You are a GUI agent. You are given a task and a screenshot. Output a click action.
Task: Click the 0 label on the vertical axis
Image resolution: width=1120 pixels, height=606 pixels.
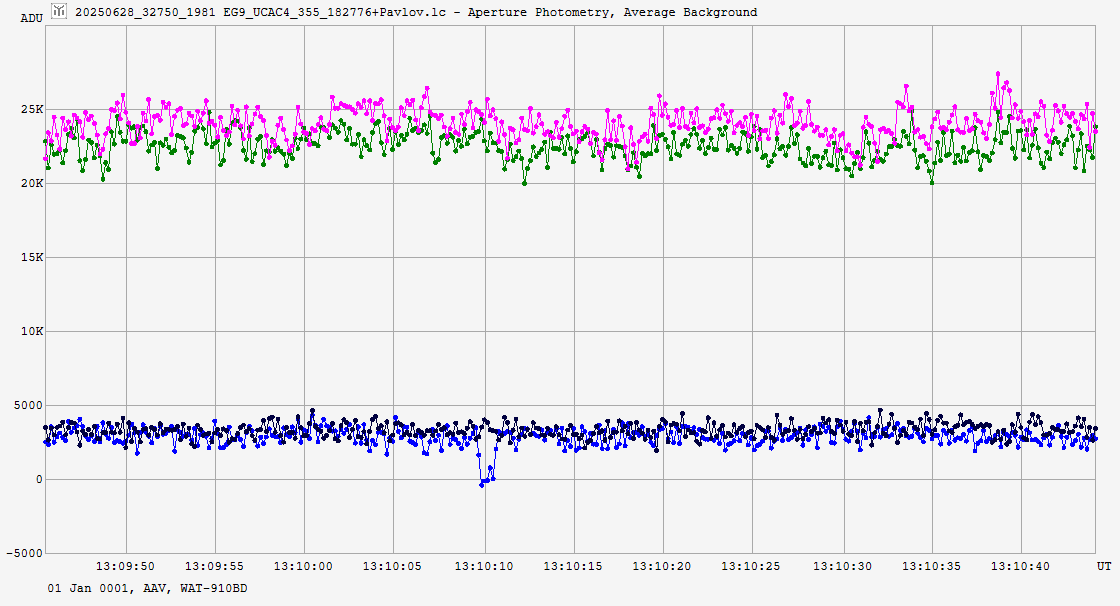(x=40, y=479)
